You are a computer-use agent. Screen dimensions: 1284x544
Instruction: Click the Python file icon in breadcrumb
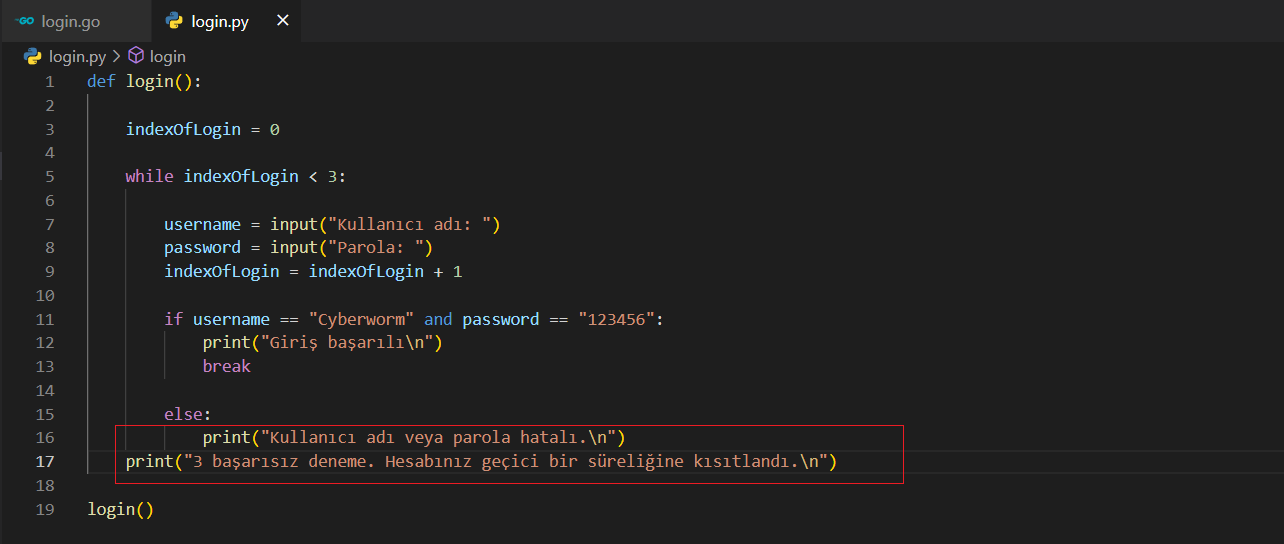33,57
